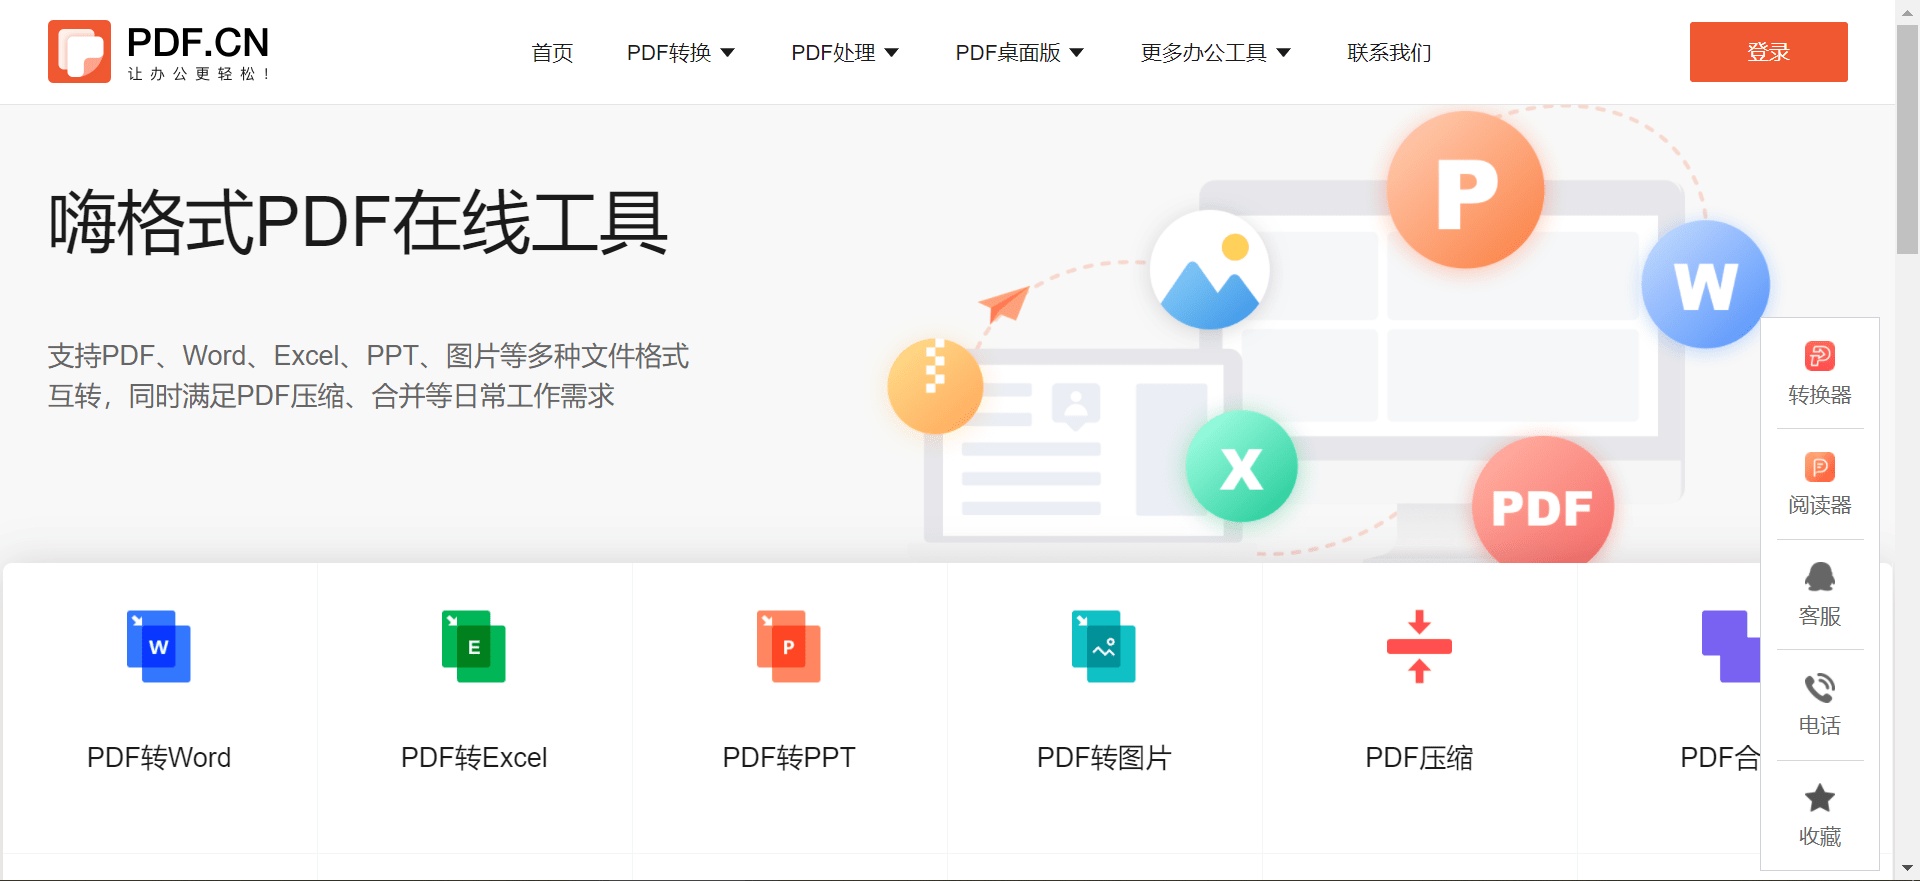Click the PDF转图片 label link
The width and height of the screenshot is (1920, 881).
(x=1104, y=758)
